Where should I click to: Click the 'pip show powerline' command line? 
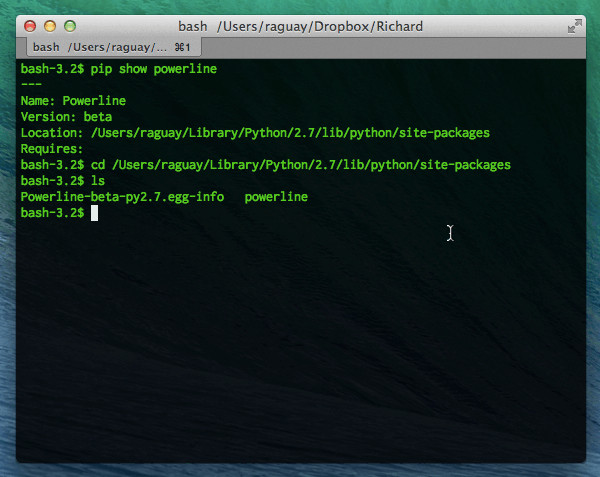(x=119, y=69)
